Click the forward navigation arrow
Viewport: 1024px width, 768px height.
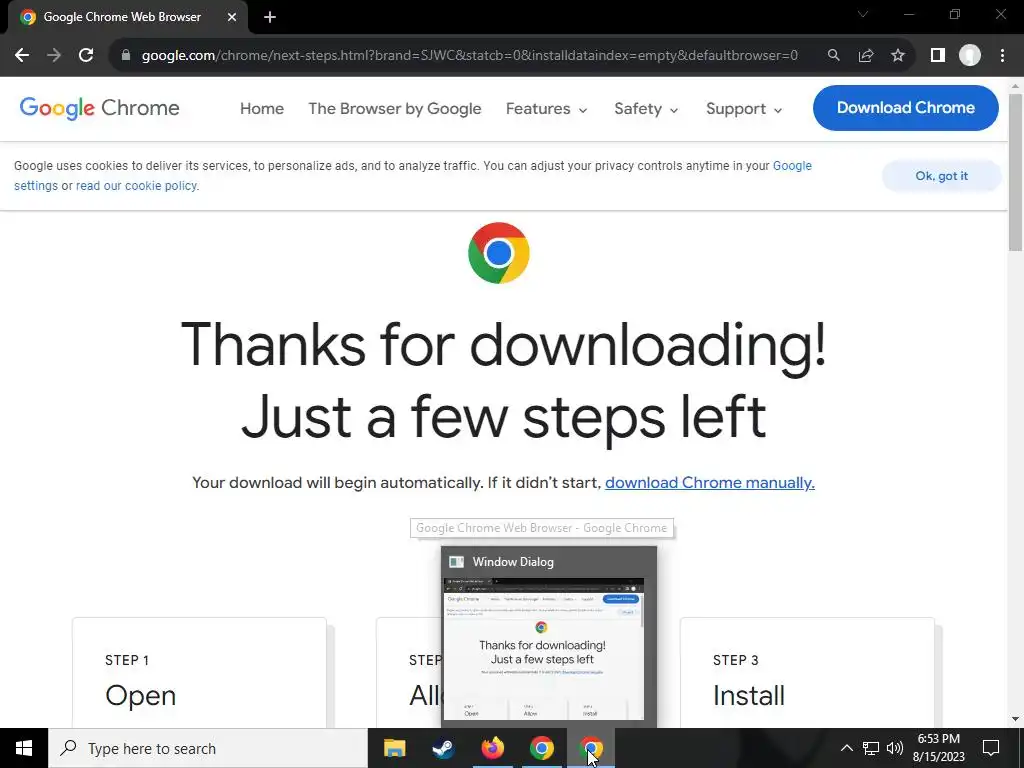pos(54,56)
